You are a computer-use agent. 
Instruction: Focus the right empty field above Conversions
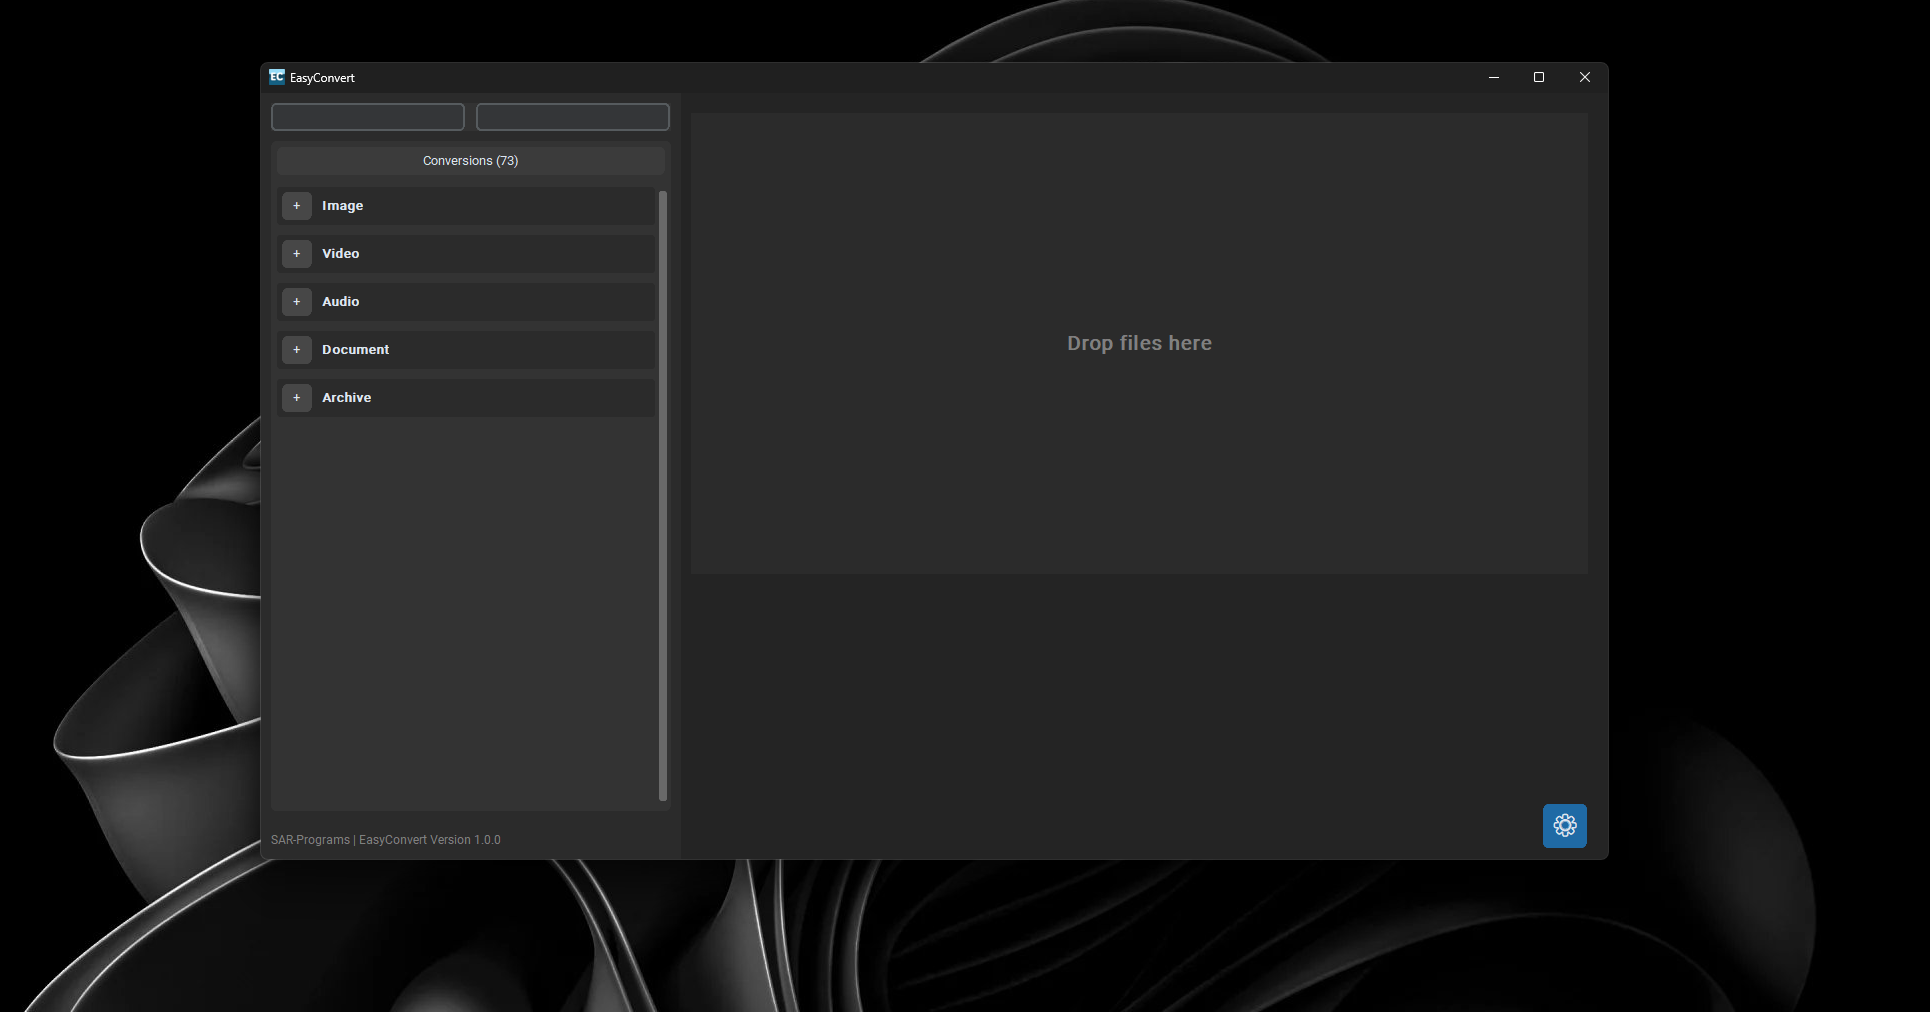coord(572,117)
